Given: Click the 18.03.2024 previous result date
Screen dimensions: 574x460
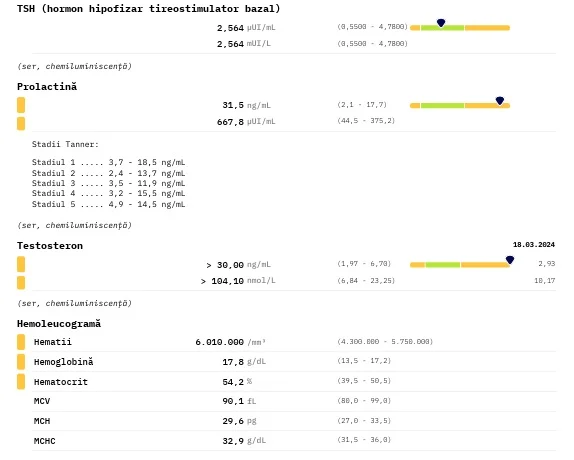Looking at the screenshot, I should (x=534, y=244).
